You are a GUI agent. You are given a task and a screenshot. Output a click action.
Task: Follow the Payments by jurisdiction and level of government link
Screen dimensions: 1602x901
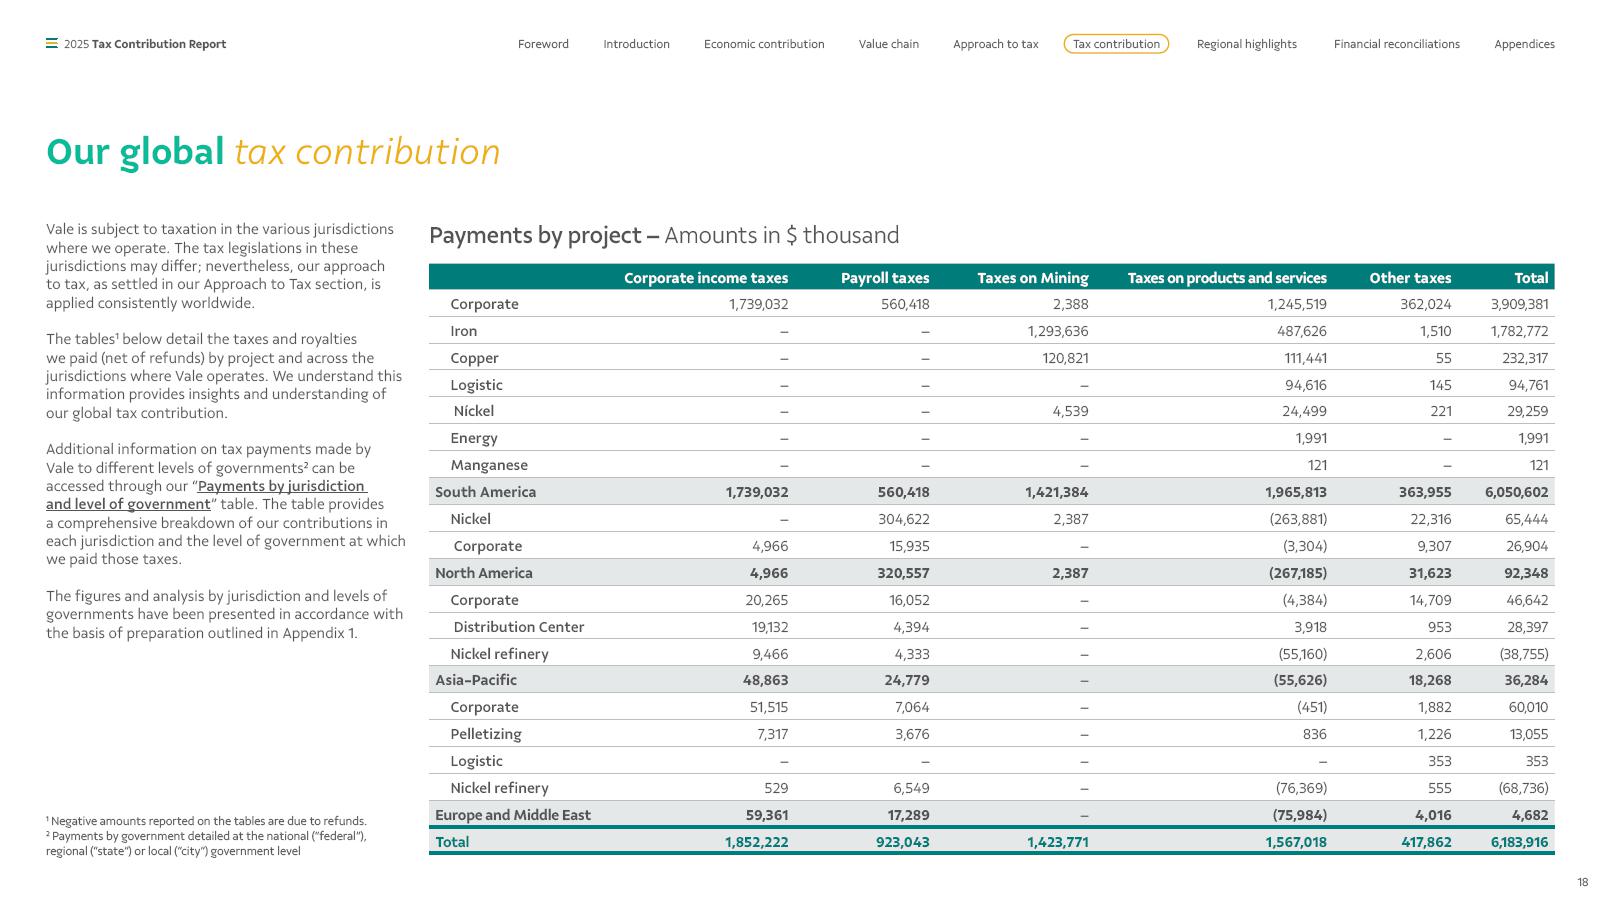(207, 495)
